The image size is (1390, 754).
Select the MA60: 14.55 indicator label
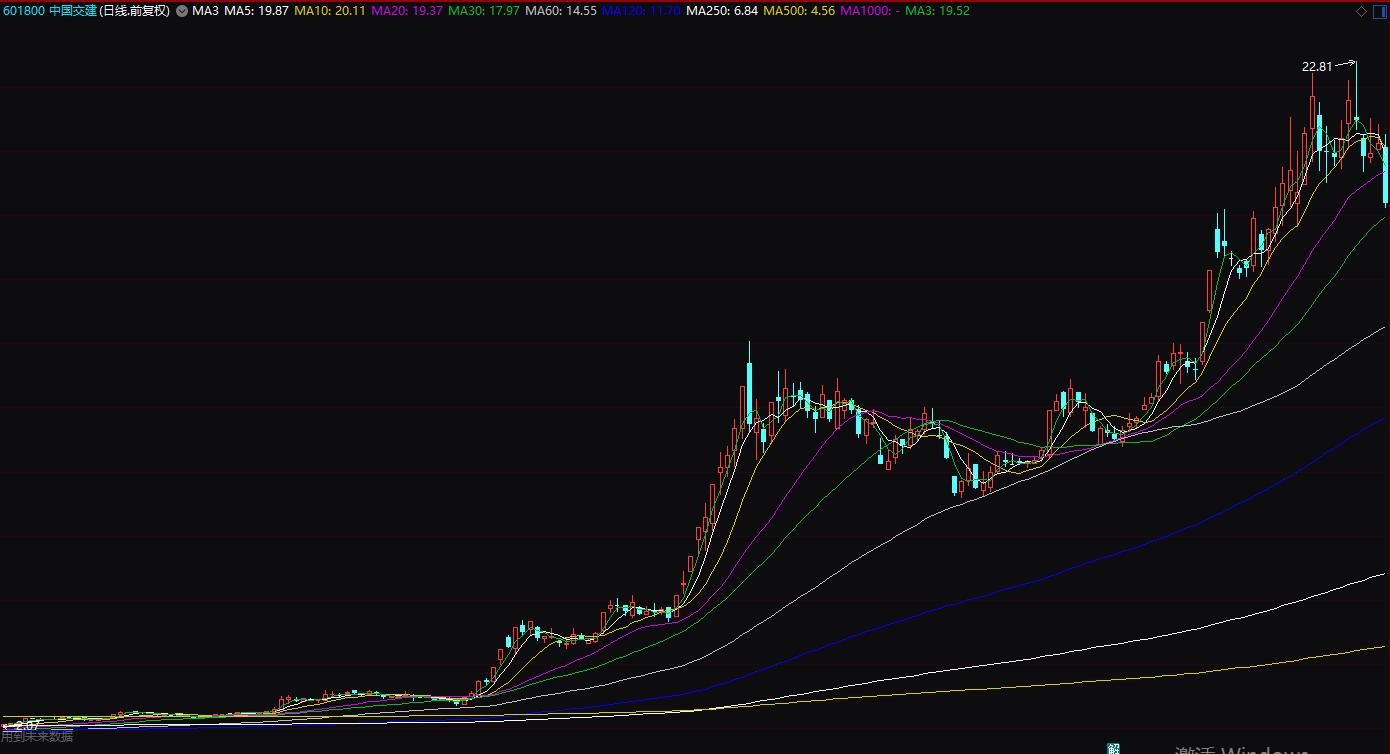561,11
